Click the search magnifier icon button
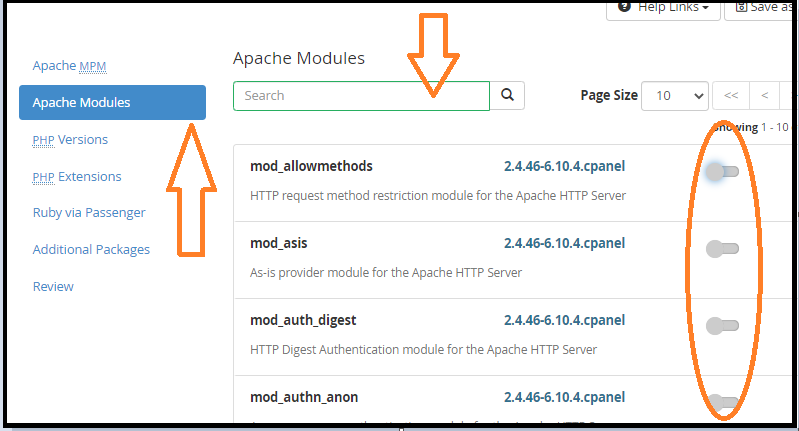Viewport: 799px width, 431px height. [x=507, y=95]
